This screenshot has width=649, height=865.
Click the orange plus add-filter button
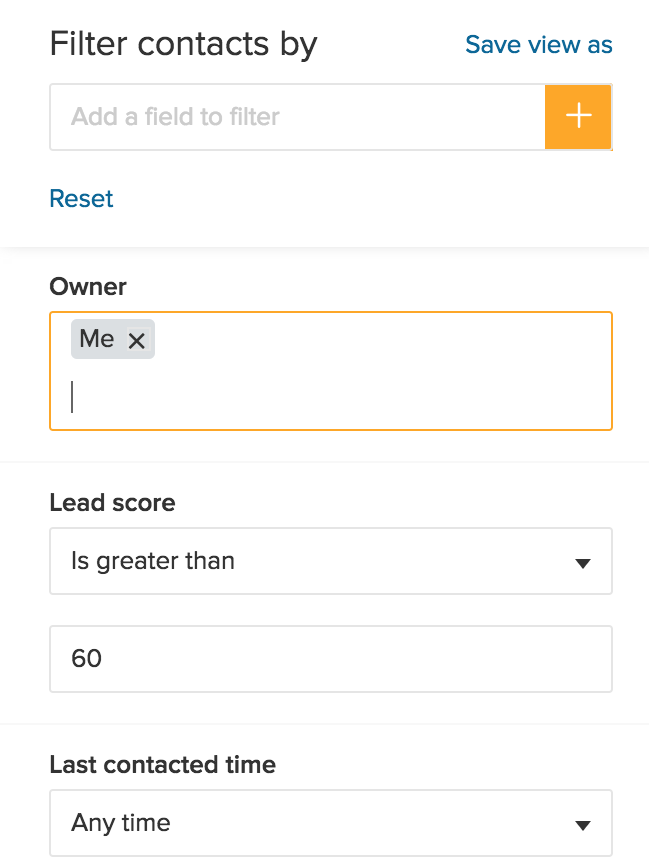coord(578,116)
